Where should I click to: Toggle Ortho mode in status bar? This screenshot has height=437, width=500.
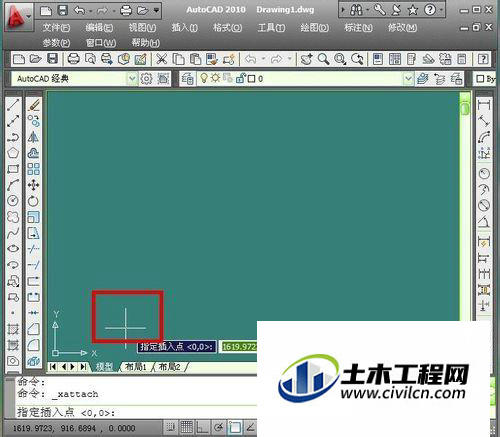[x=202, y=427]
